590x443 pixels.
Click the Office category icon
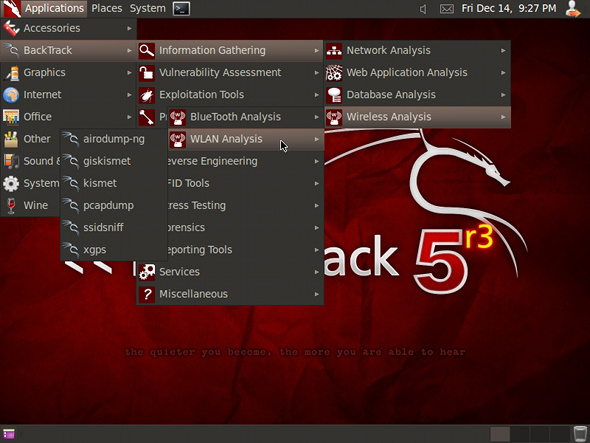11,117
